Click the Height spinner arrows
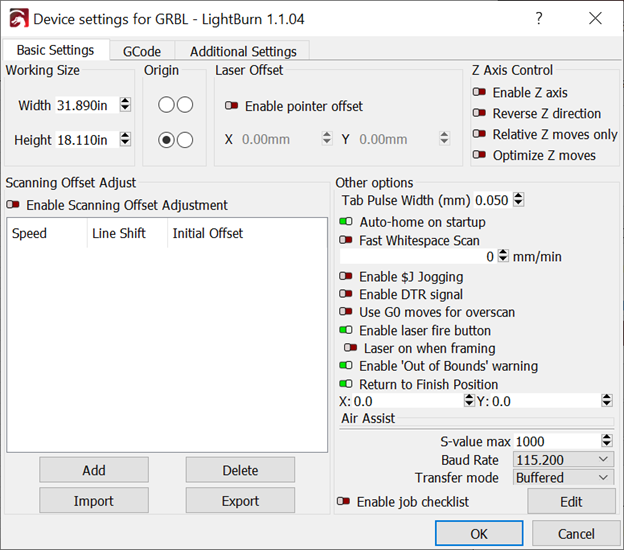624x550 pixels. [x=125, y=139]
